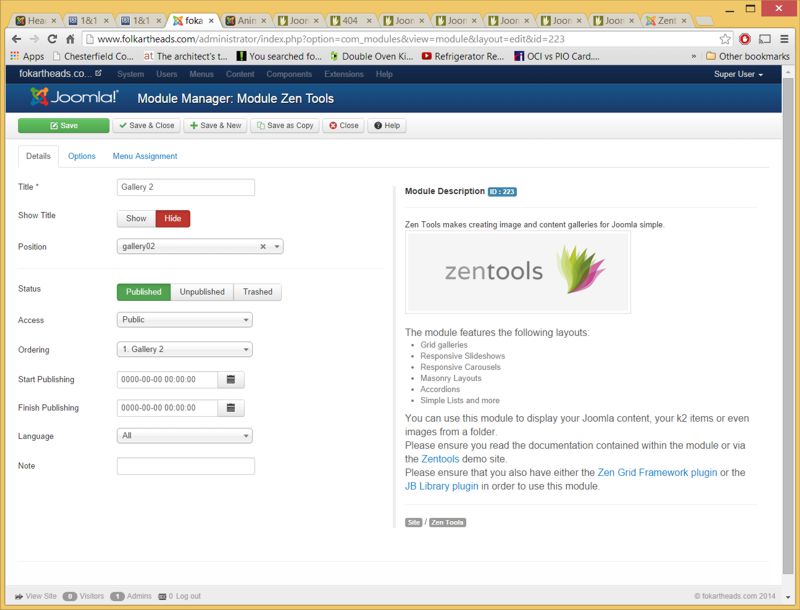The height and width of the screenshot is (610, 800).
Task: Open the Language dropdown set to All
Action: tap(185, 436)
